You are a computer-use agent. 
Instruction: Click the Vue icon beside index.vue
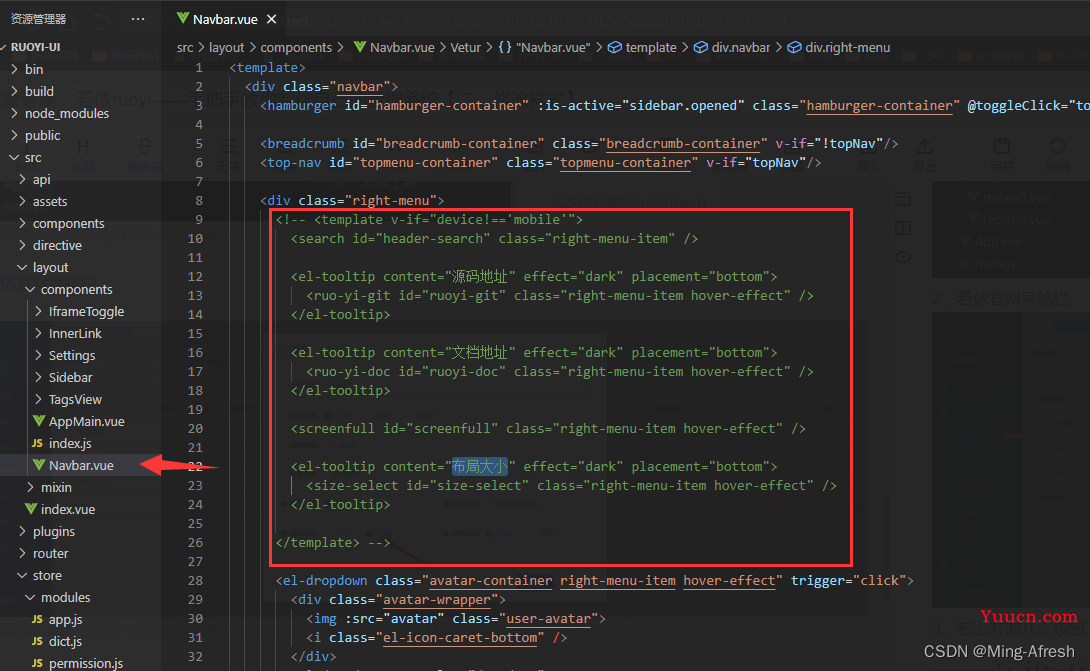pyautogui.click(x=31, y=510)
